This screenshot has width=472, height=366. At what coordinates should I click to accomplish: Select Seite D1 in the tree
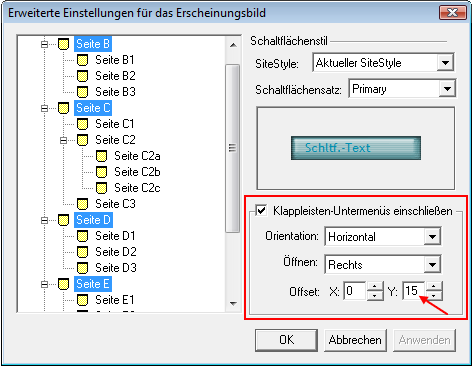coord(115,236)
